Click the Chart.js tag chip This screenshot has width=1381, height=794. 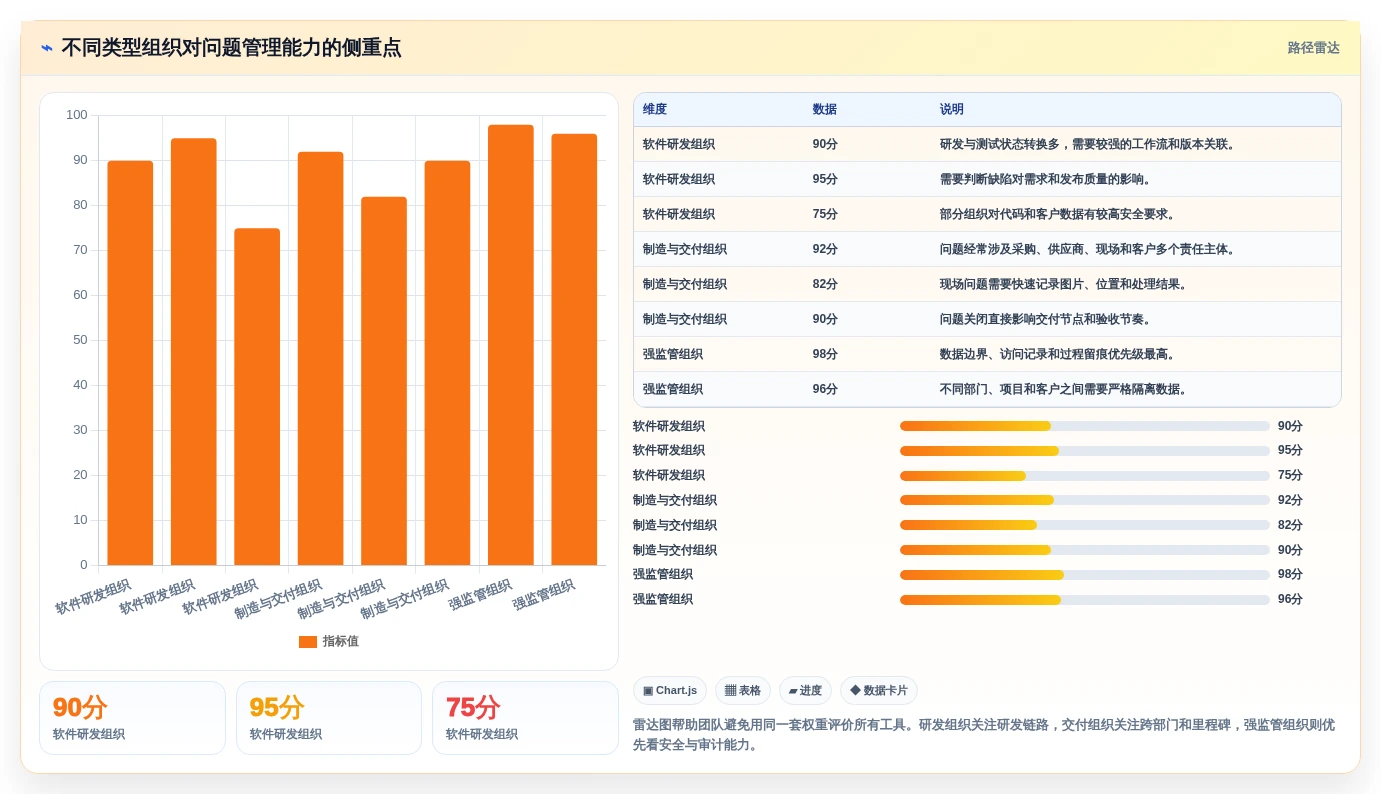pyautogui.click(x=670, y=691)
